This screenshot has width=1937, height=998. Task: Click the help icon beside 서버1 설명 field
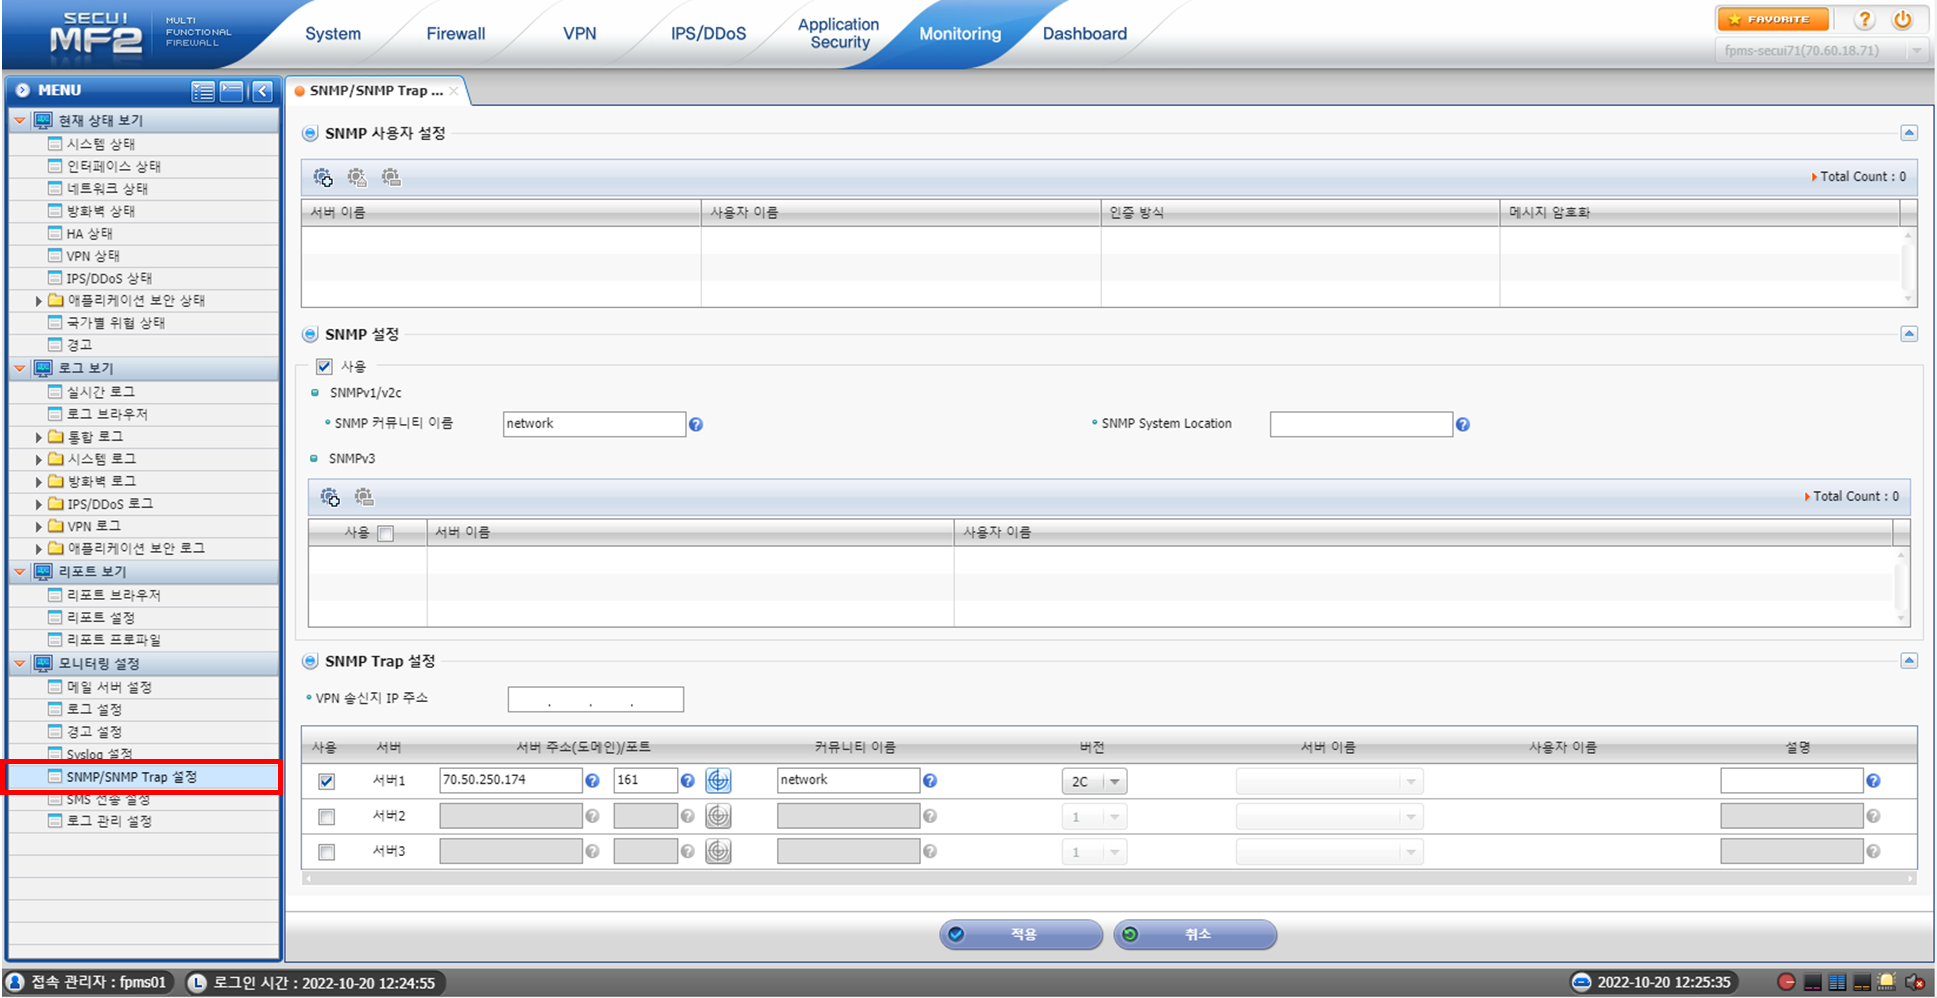coord(1873,781)
